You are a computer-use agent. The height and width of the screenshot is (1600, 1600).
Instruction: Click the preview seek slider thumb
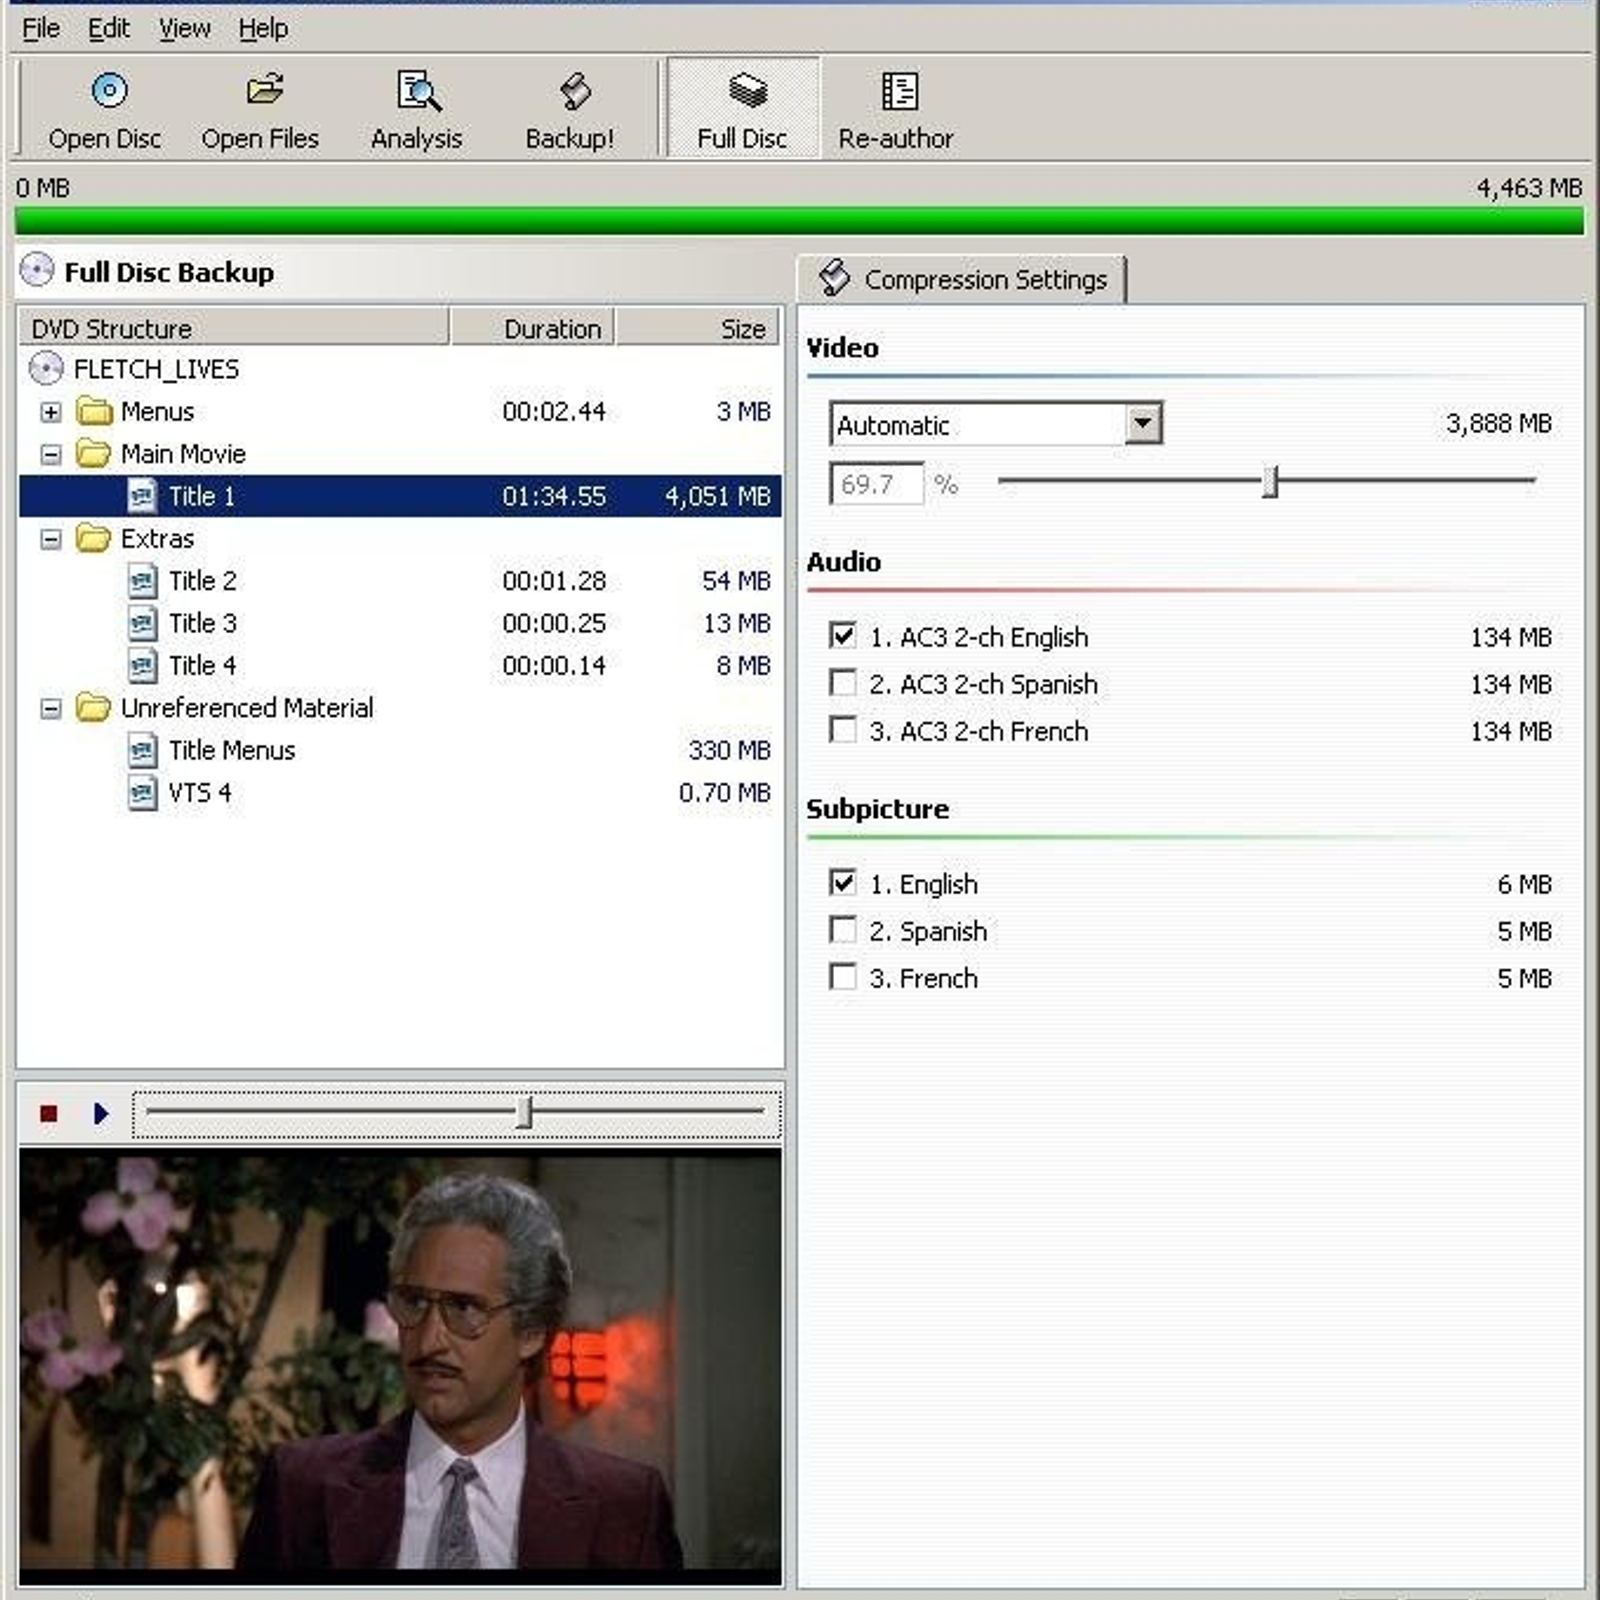pyautogui.click(x=524, y=1112)
